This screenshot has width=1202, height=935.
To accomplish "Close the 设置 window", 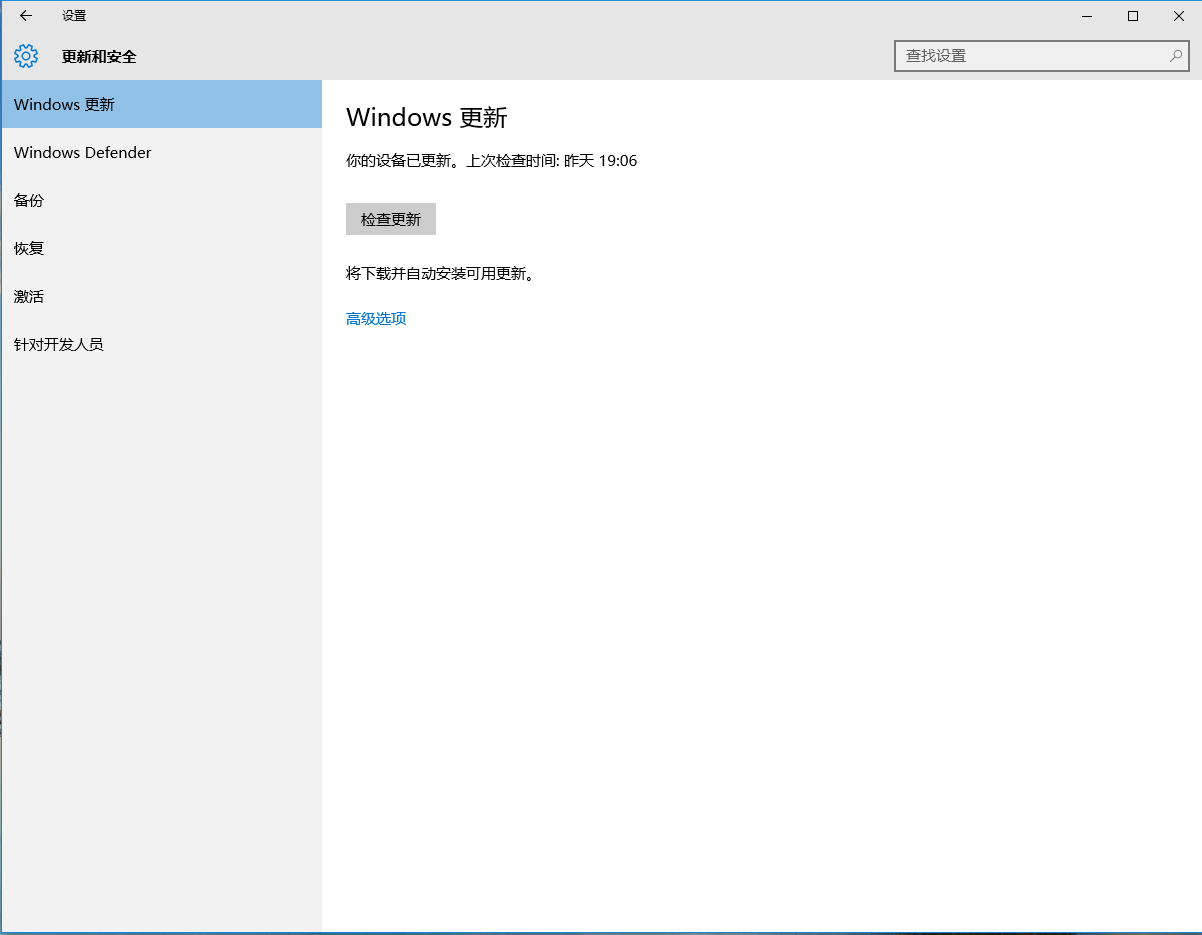I will click(1179, 16).
